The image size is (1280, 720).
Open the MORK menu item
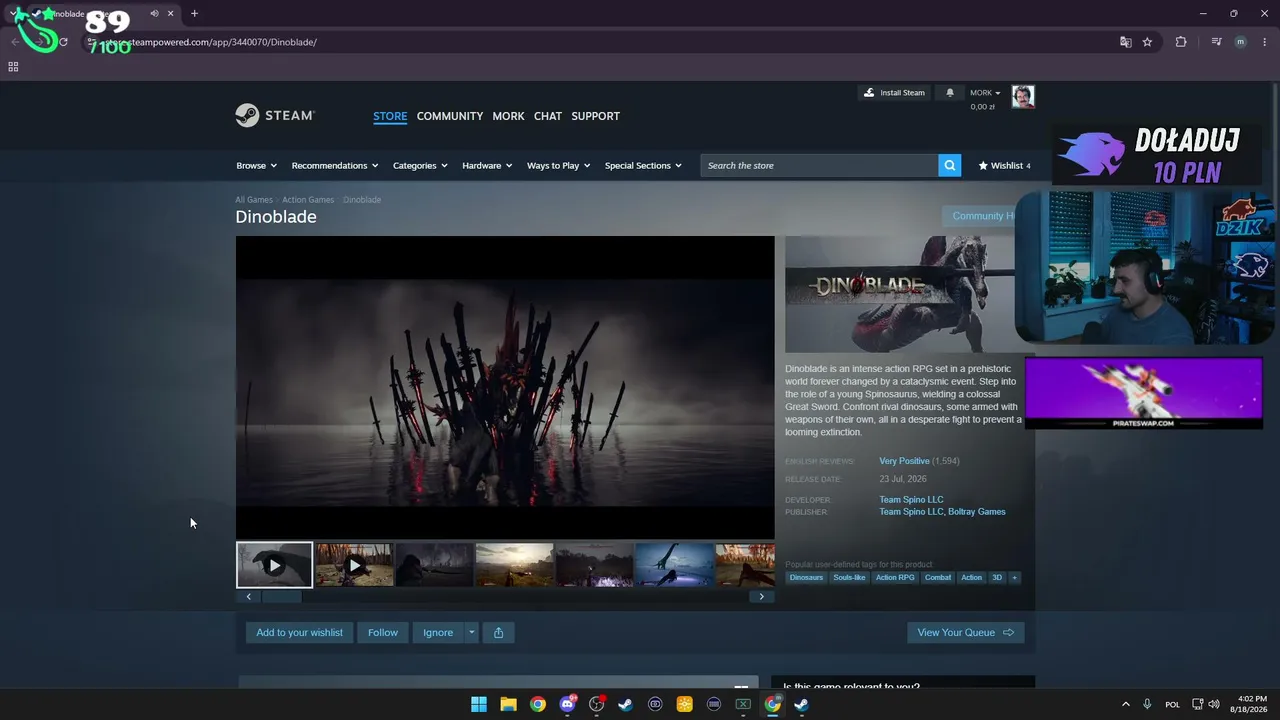(508, 116)
